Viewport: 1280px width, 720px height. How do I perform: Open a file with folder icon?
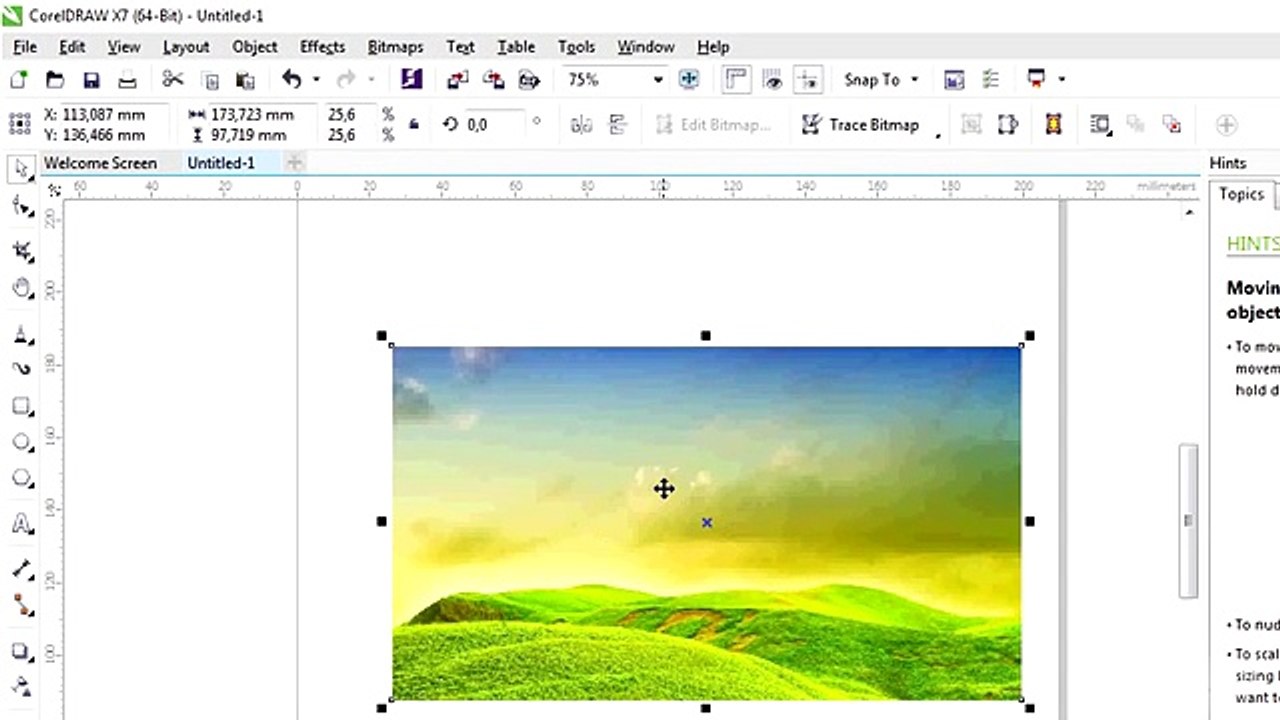point(55,80)
